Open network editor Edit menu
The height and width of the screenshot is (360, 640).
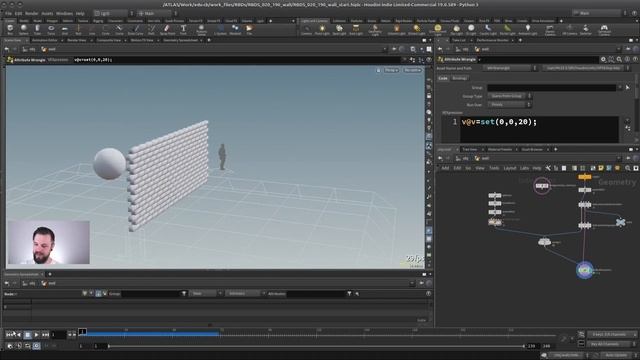coord(457,168)
